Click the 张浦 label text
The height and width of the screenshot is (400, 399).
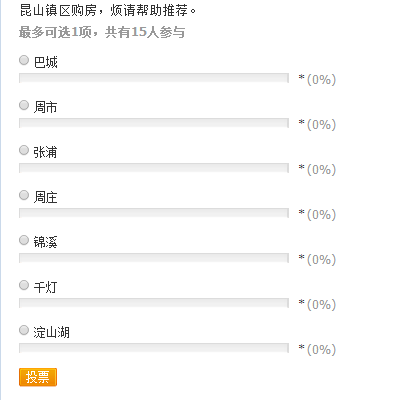coord(45,152)
